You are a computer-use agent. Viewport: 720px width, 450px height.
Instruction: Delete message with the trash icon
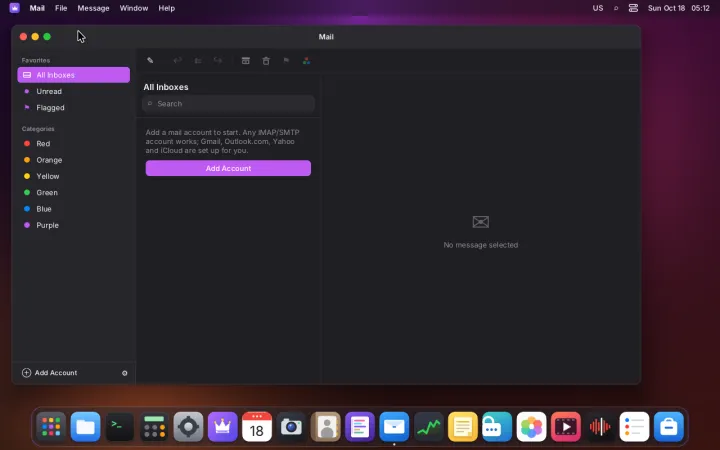point(266,61)
